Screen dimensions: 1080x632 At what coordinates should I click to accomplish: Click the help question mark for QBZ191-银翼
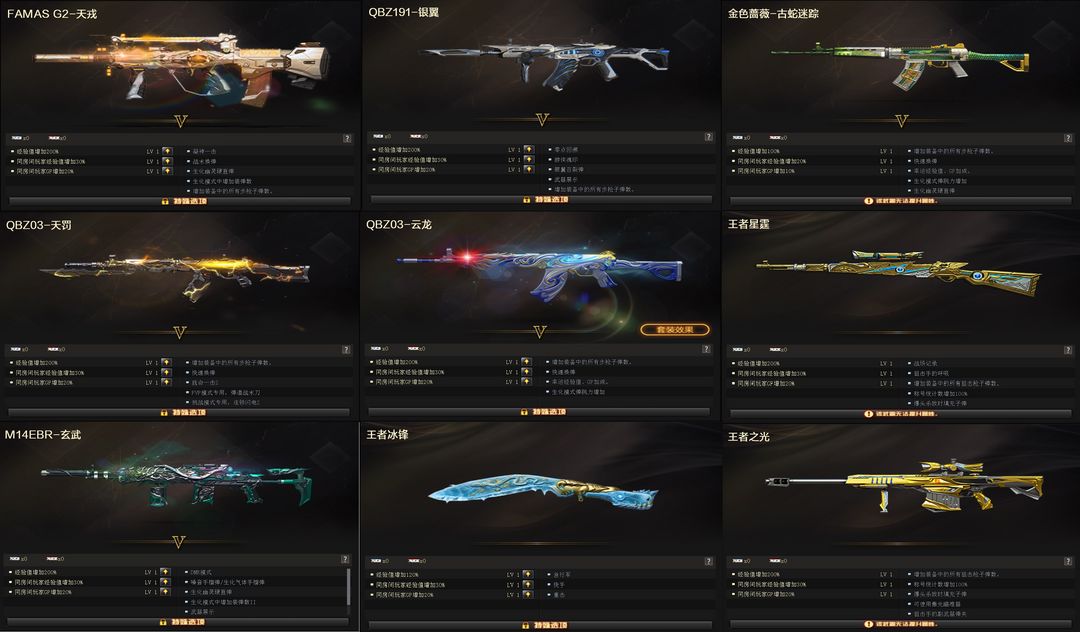[x=708, y=137]
